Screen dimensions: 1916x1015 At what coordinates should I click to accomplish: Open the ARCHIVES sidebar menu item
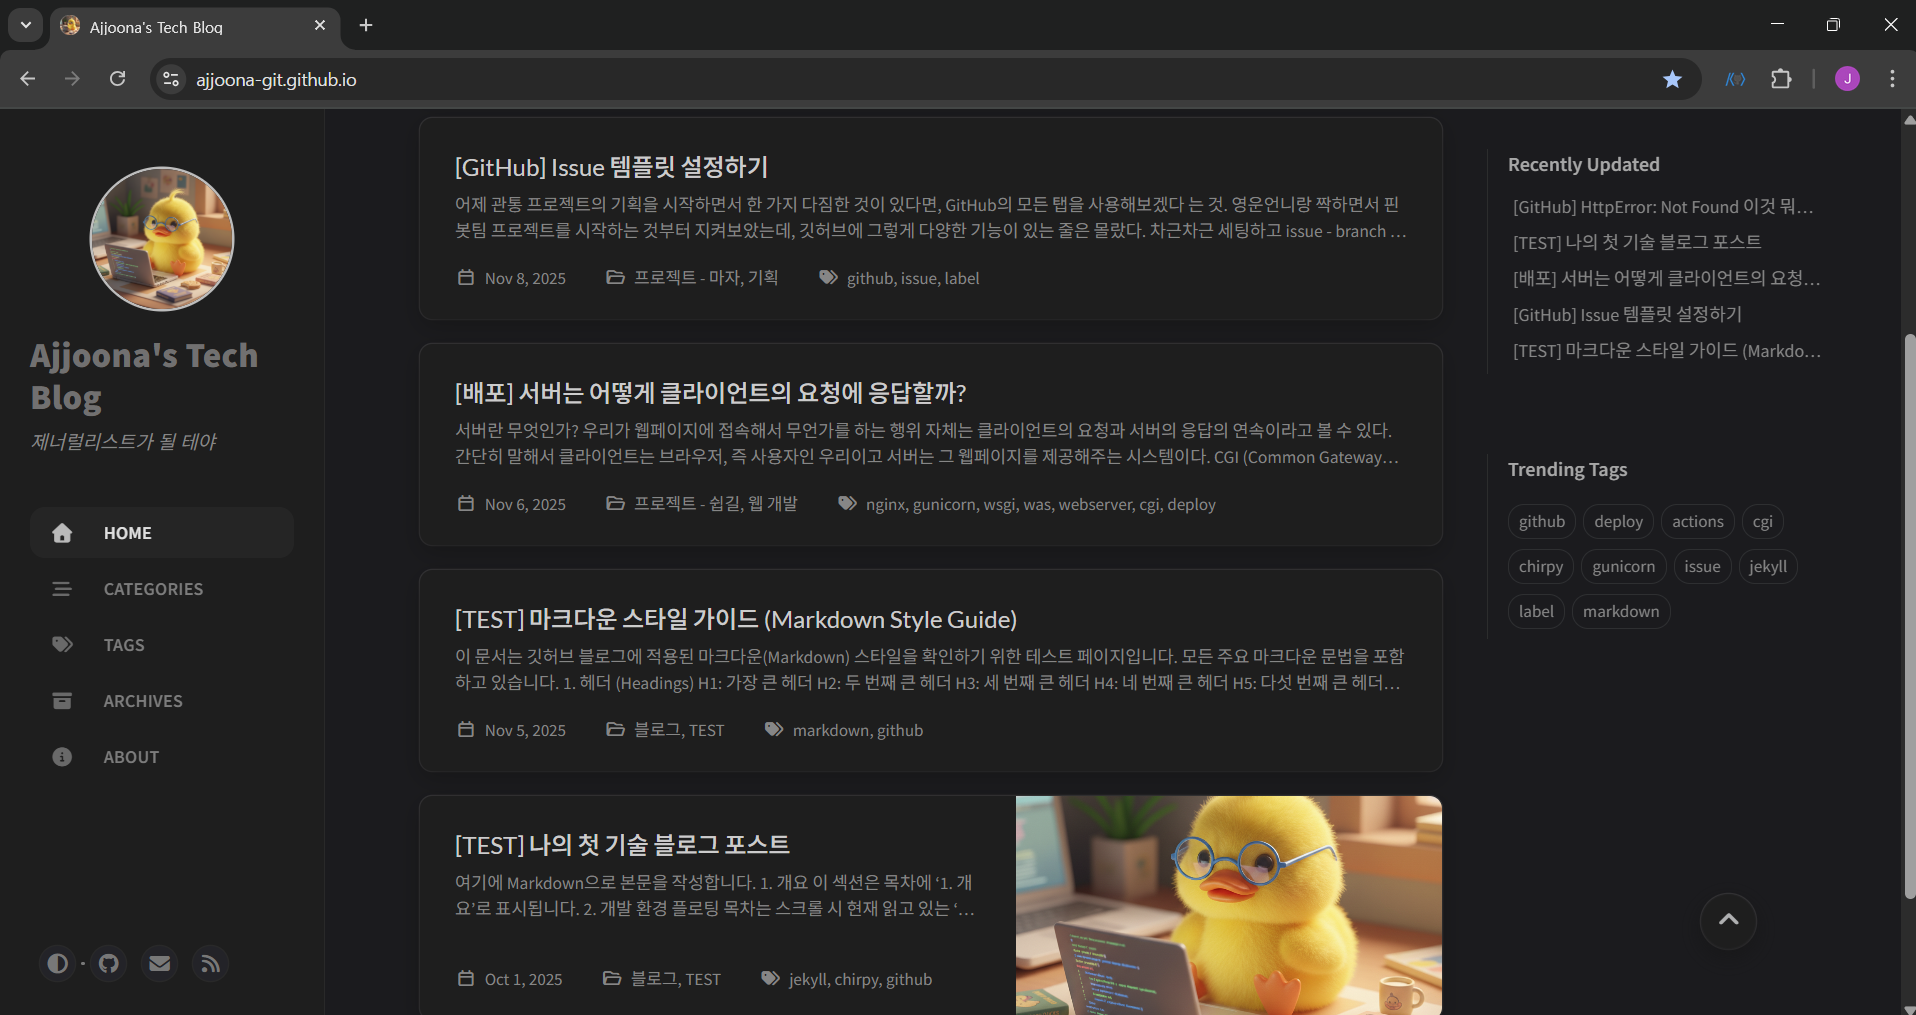pyautogui.click(x=143, y=701)
